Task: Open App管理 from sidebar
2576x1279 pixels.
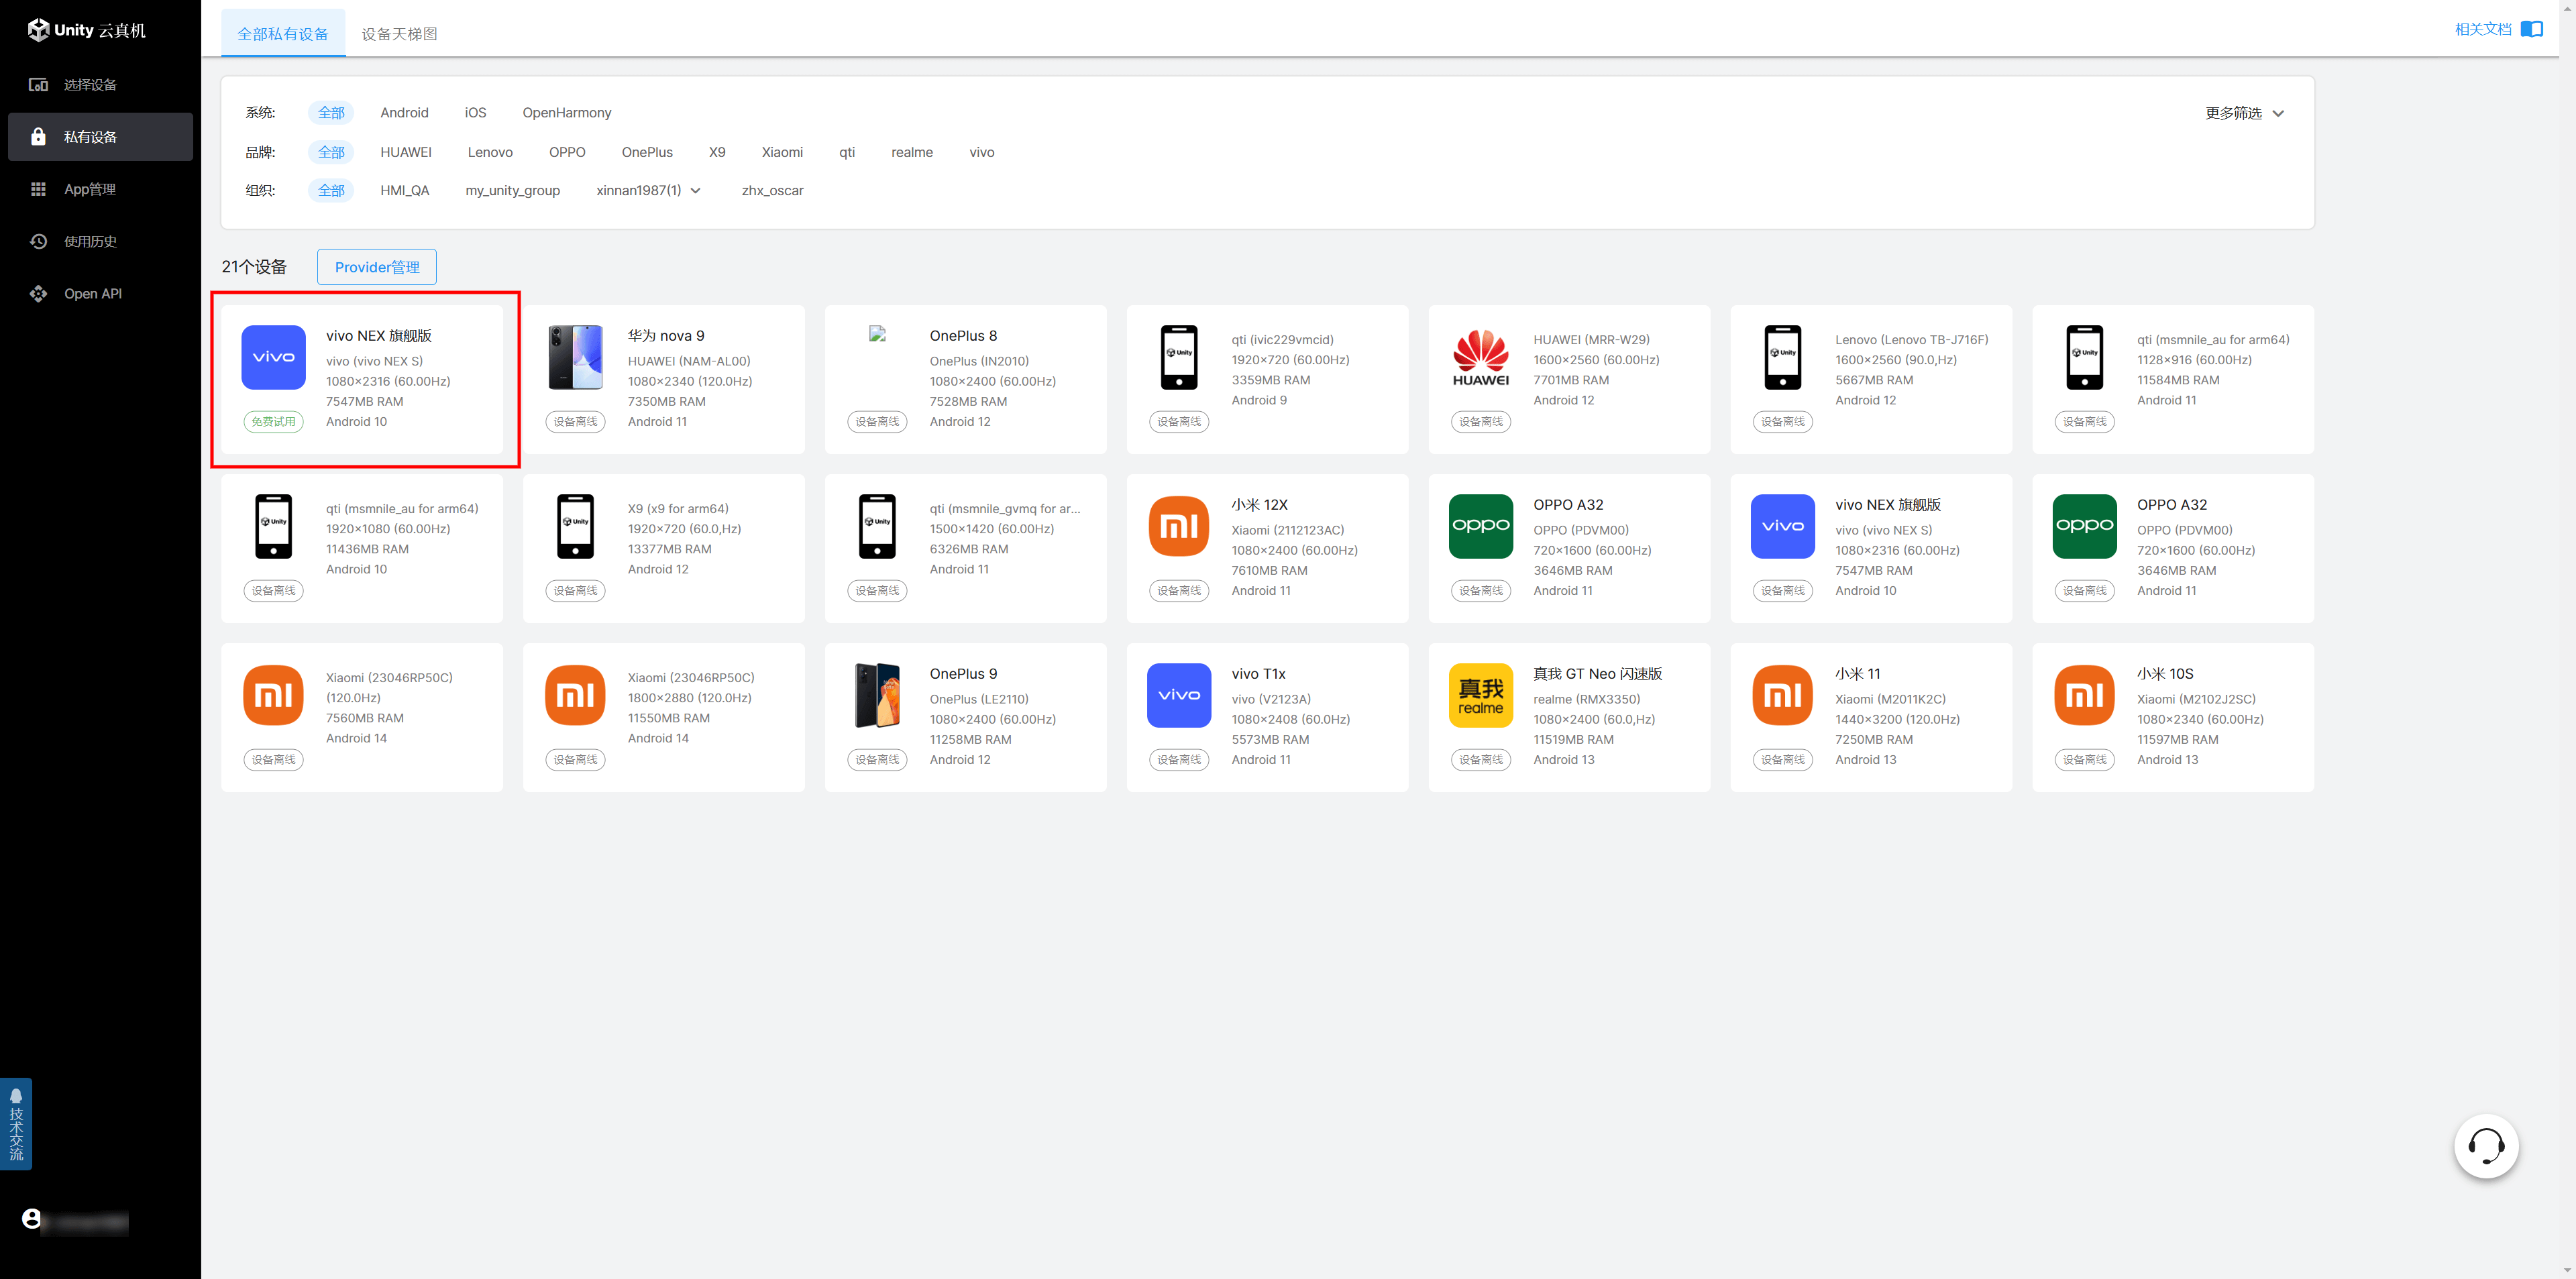Action: [89, 189]
